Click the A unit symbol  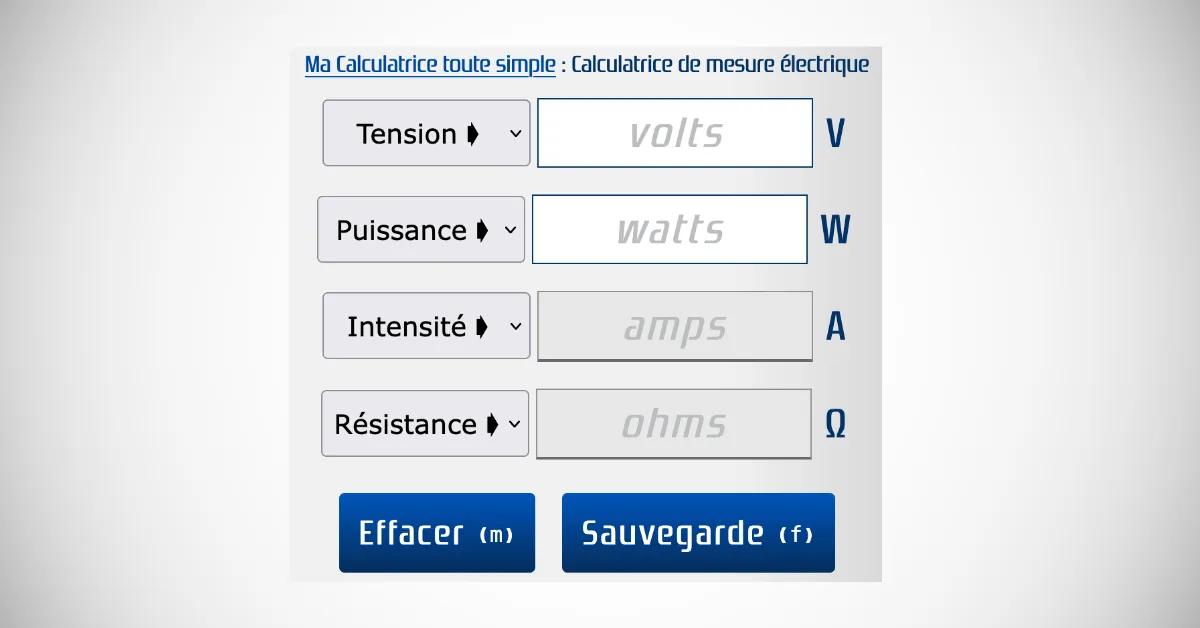click(835, 327)
